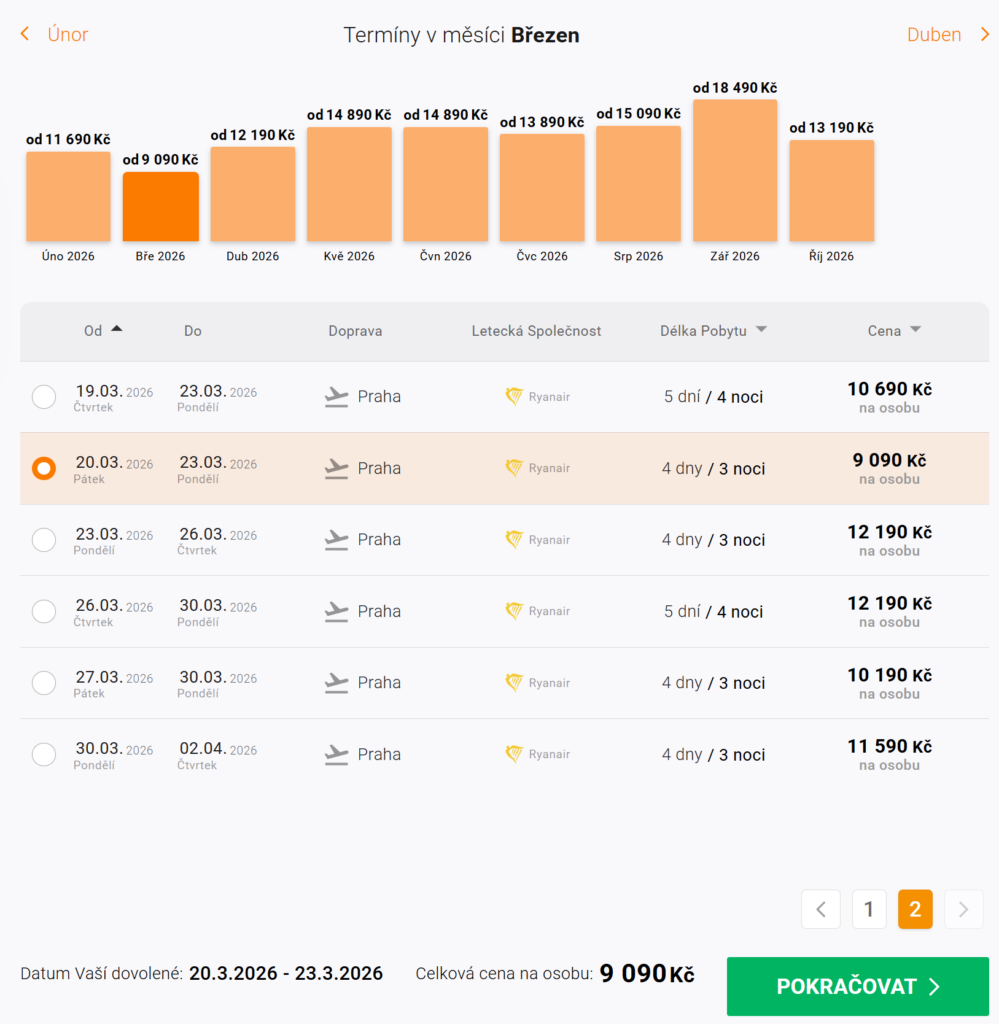Viewport: 999px width, 1024px height.
Task: Click the Ryanair logo in the 30.03. departure row
Action: click(x=514, y=754)
